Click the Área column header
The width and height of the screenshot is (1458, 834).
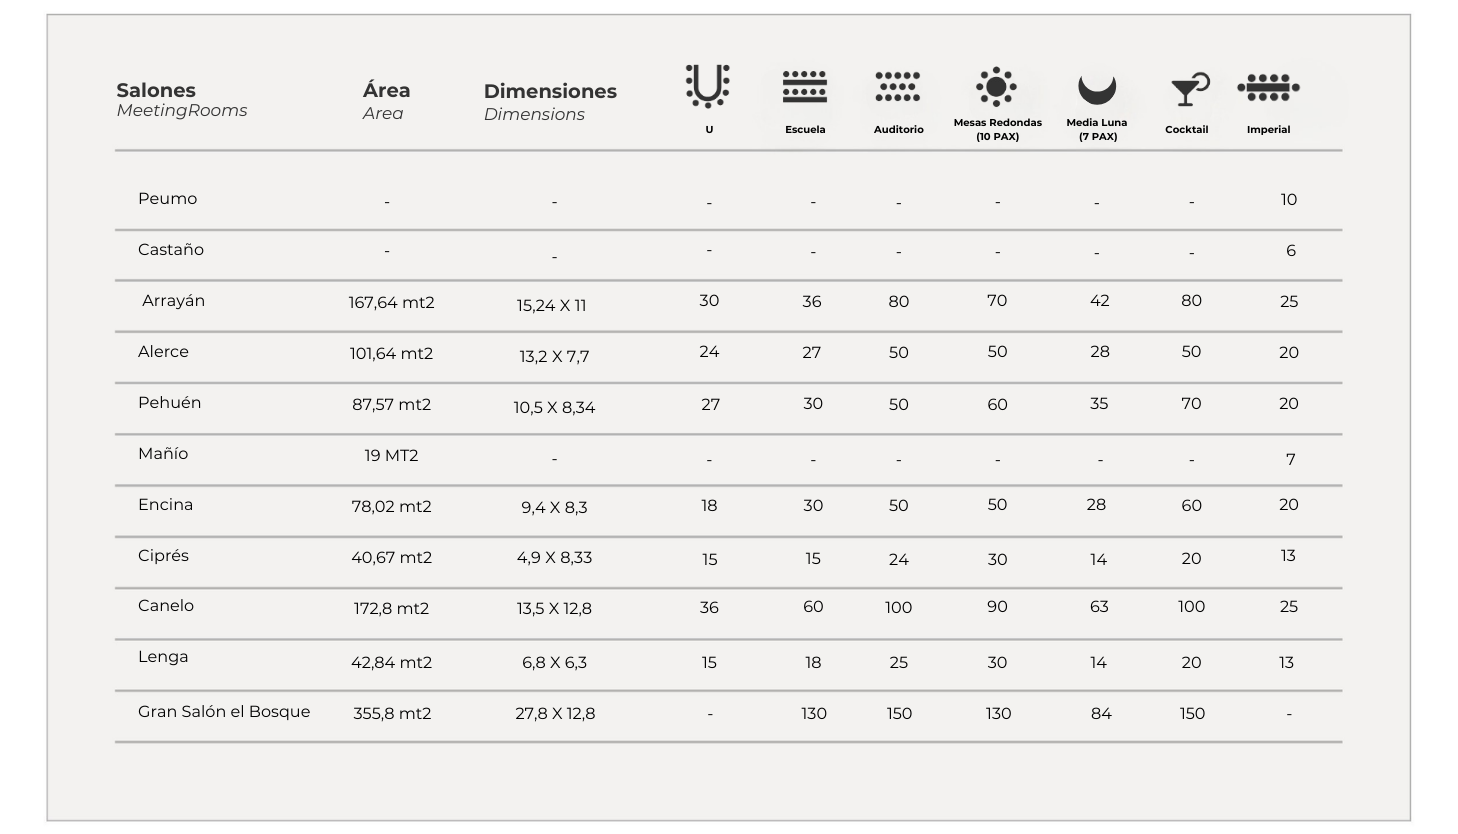386,90
